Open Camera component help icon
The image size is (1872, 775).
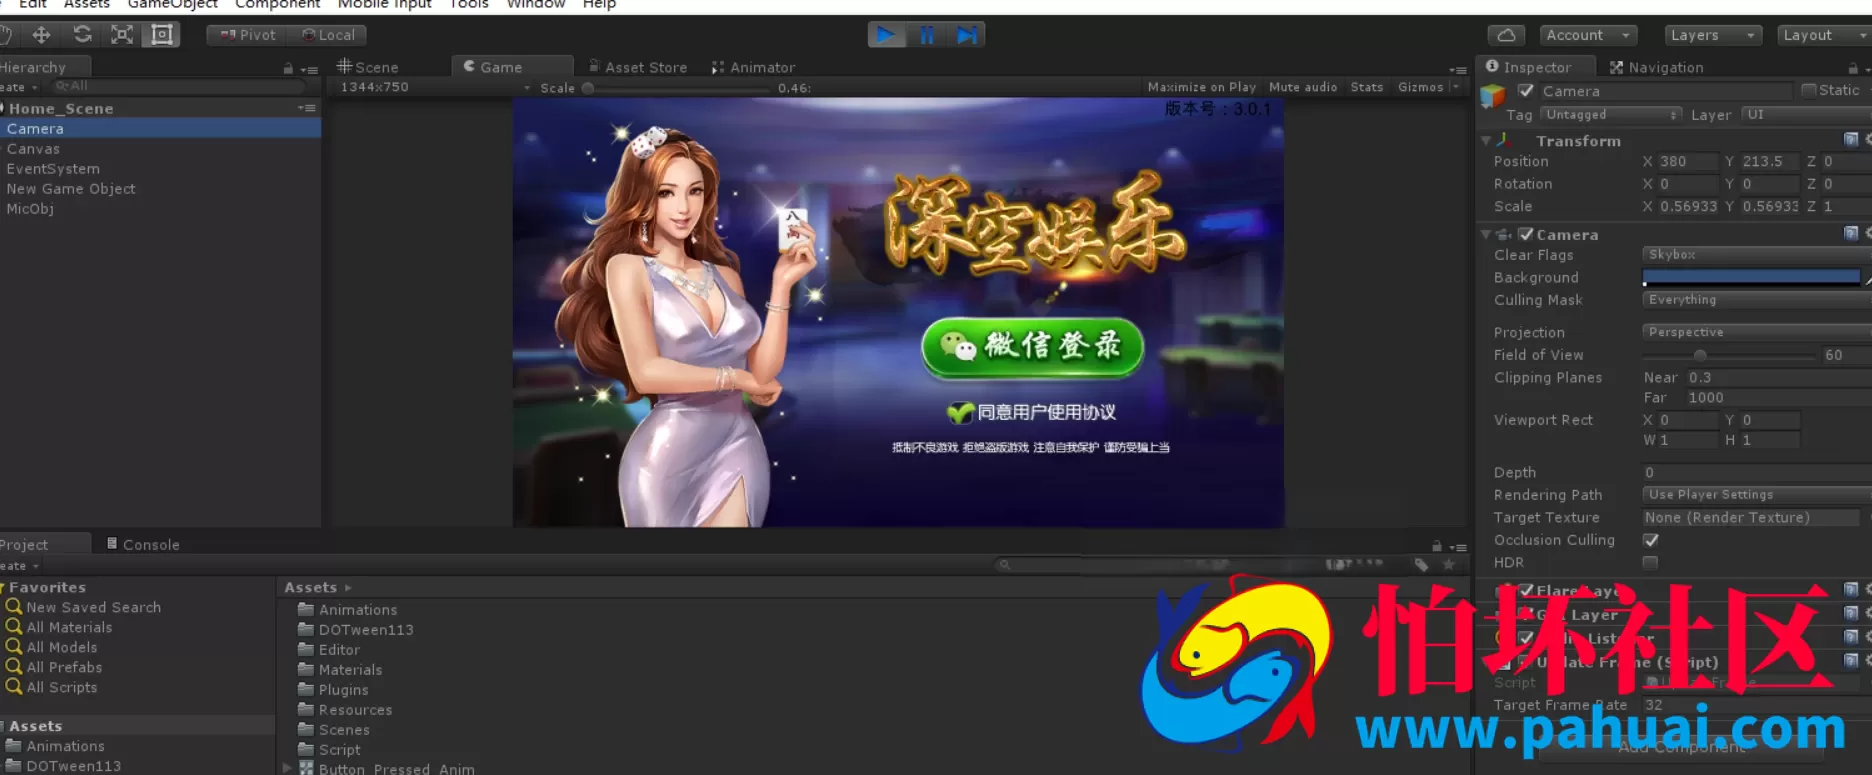coord(1851,233)
